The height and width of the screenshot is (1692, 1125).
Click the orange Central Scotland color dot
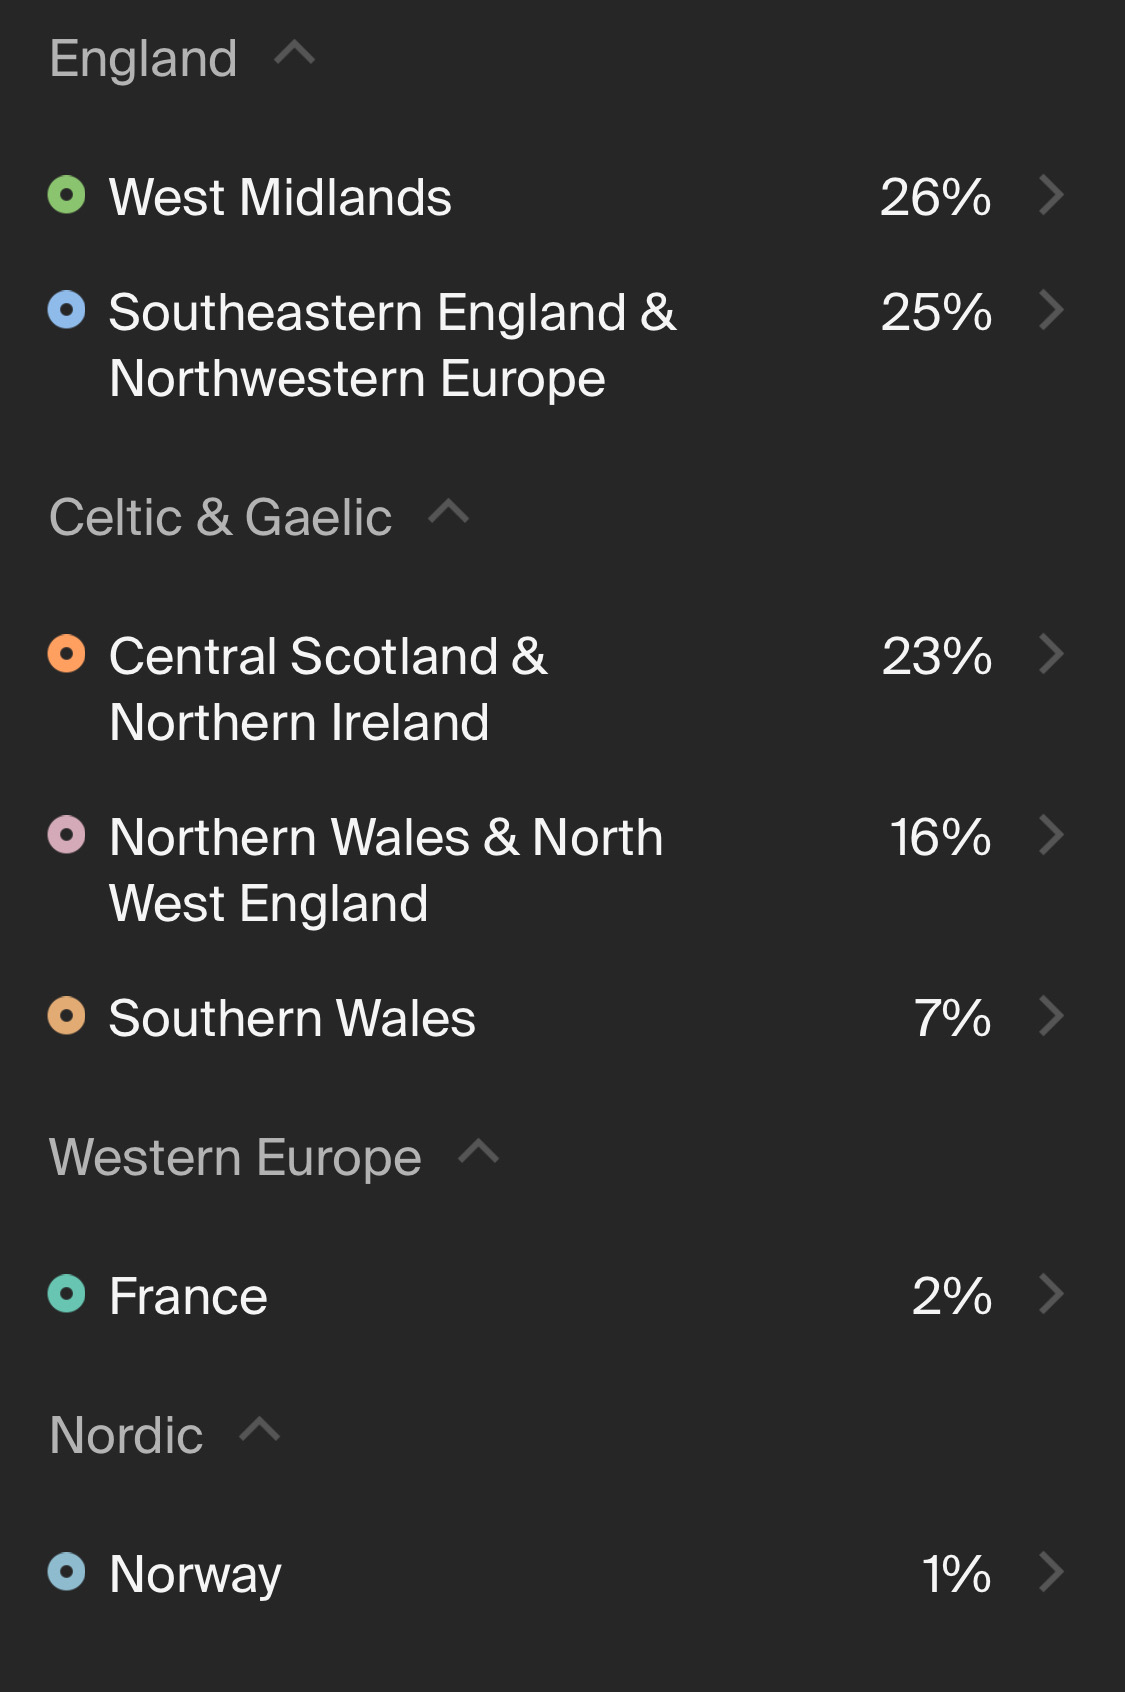click(67, 654)
